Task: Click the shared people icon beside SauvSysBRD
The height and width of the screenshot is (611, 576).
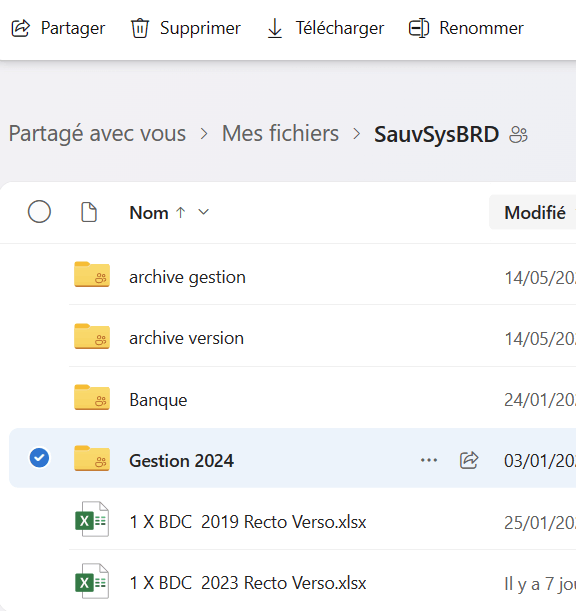Action: tap(518, 135)
